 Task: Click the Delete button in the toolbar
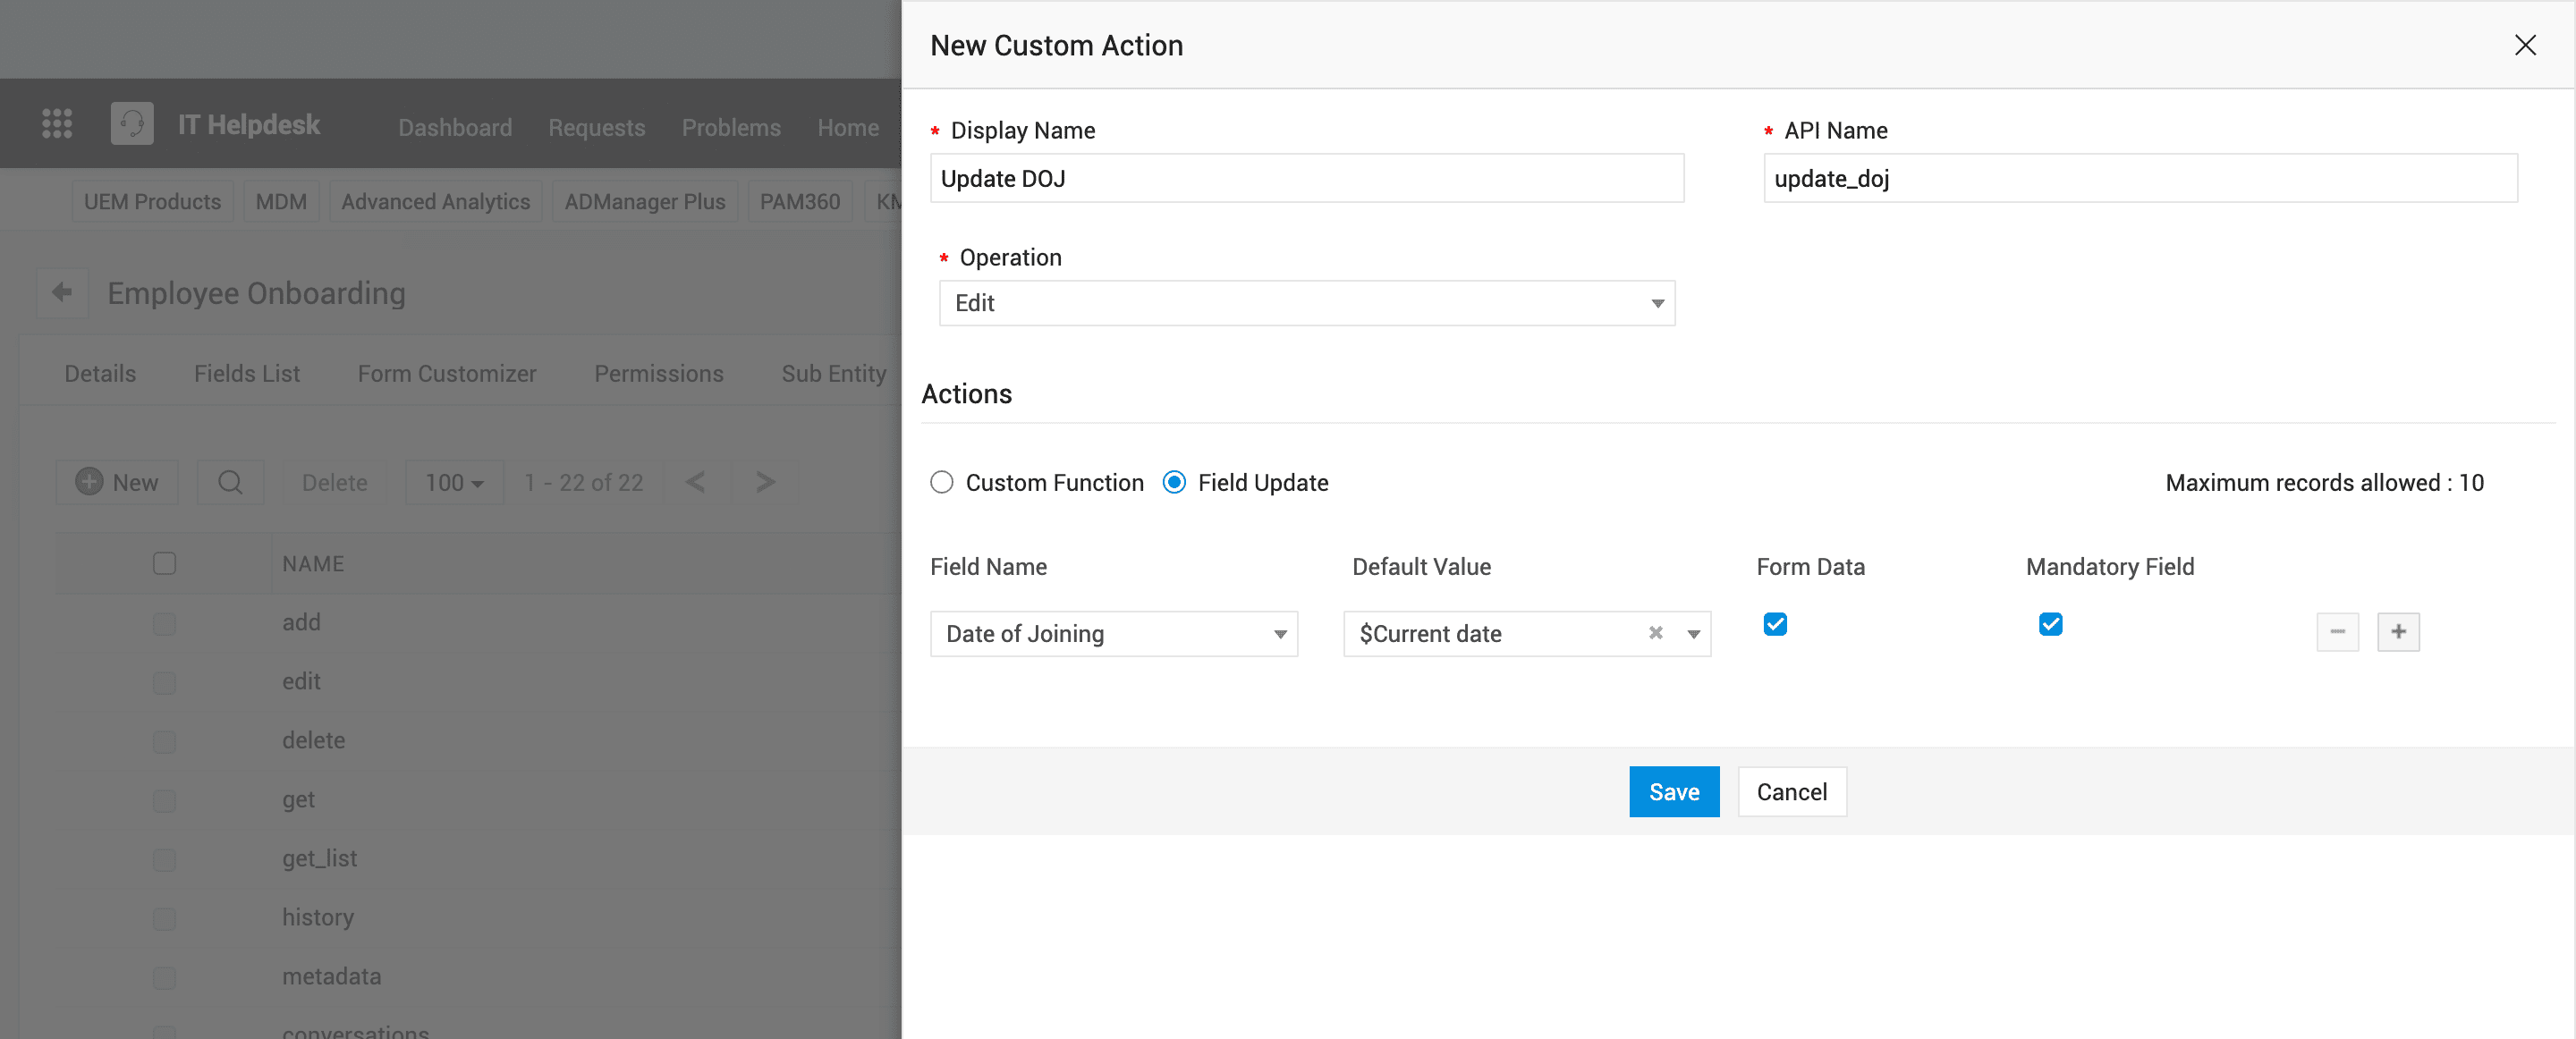334,482
